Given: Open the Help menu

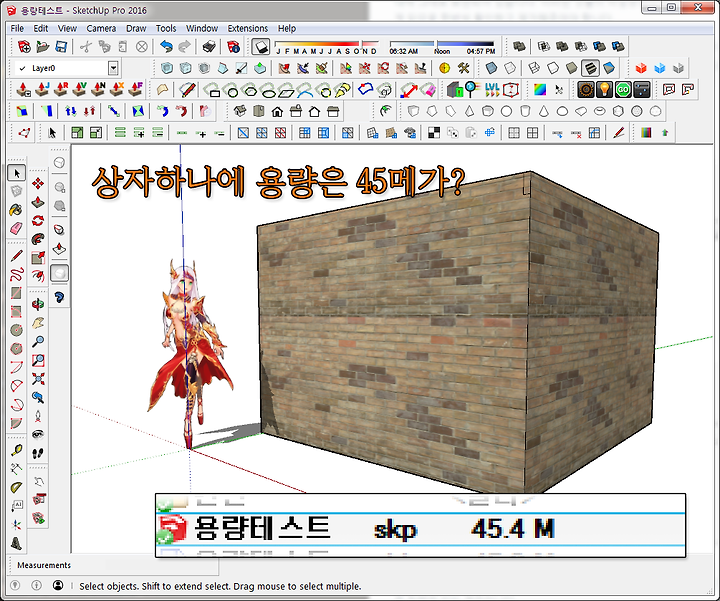Looking at the screenshot, I should (287, 28).
